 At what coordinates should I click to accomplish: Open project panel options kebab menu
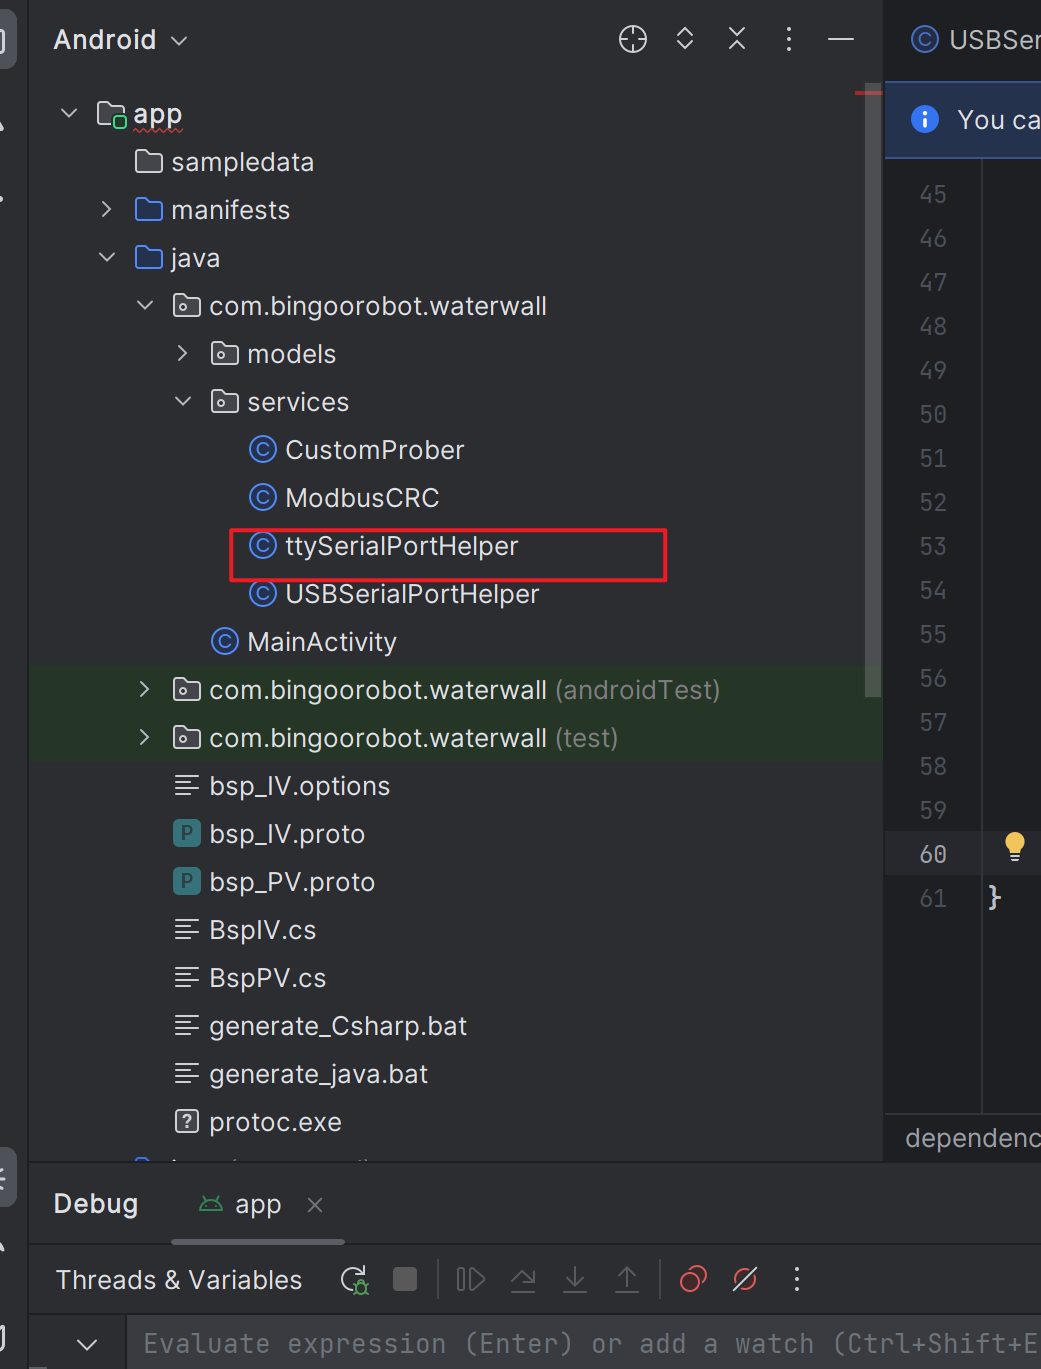tap(789, 39)
